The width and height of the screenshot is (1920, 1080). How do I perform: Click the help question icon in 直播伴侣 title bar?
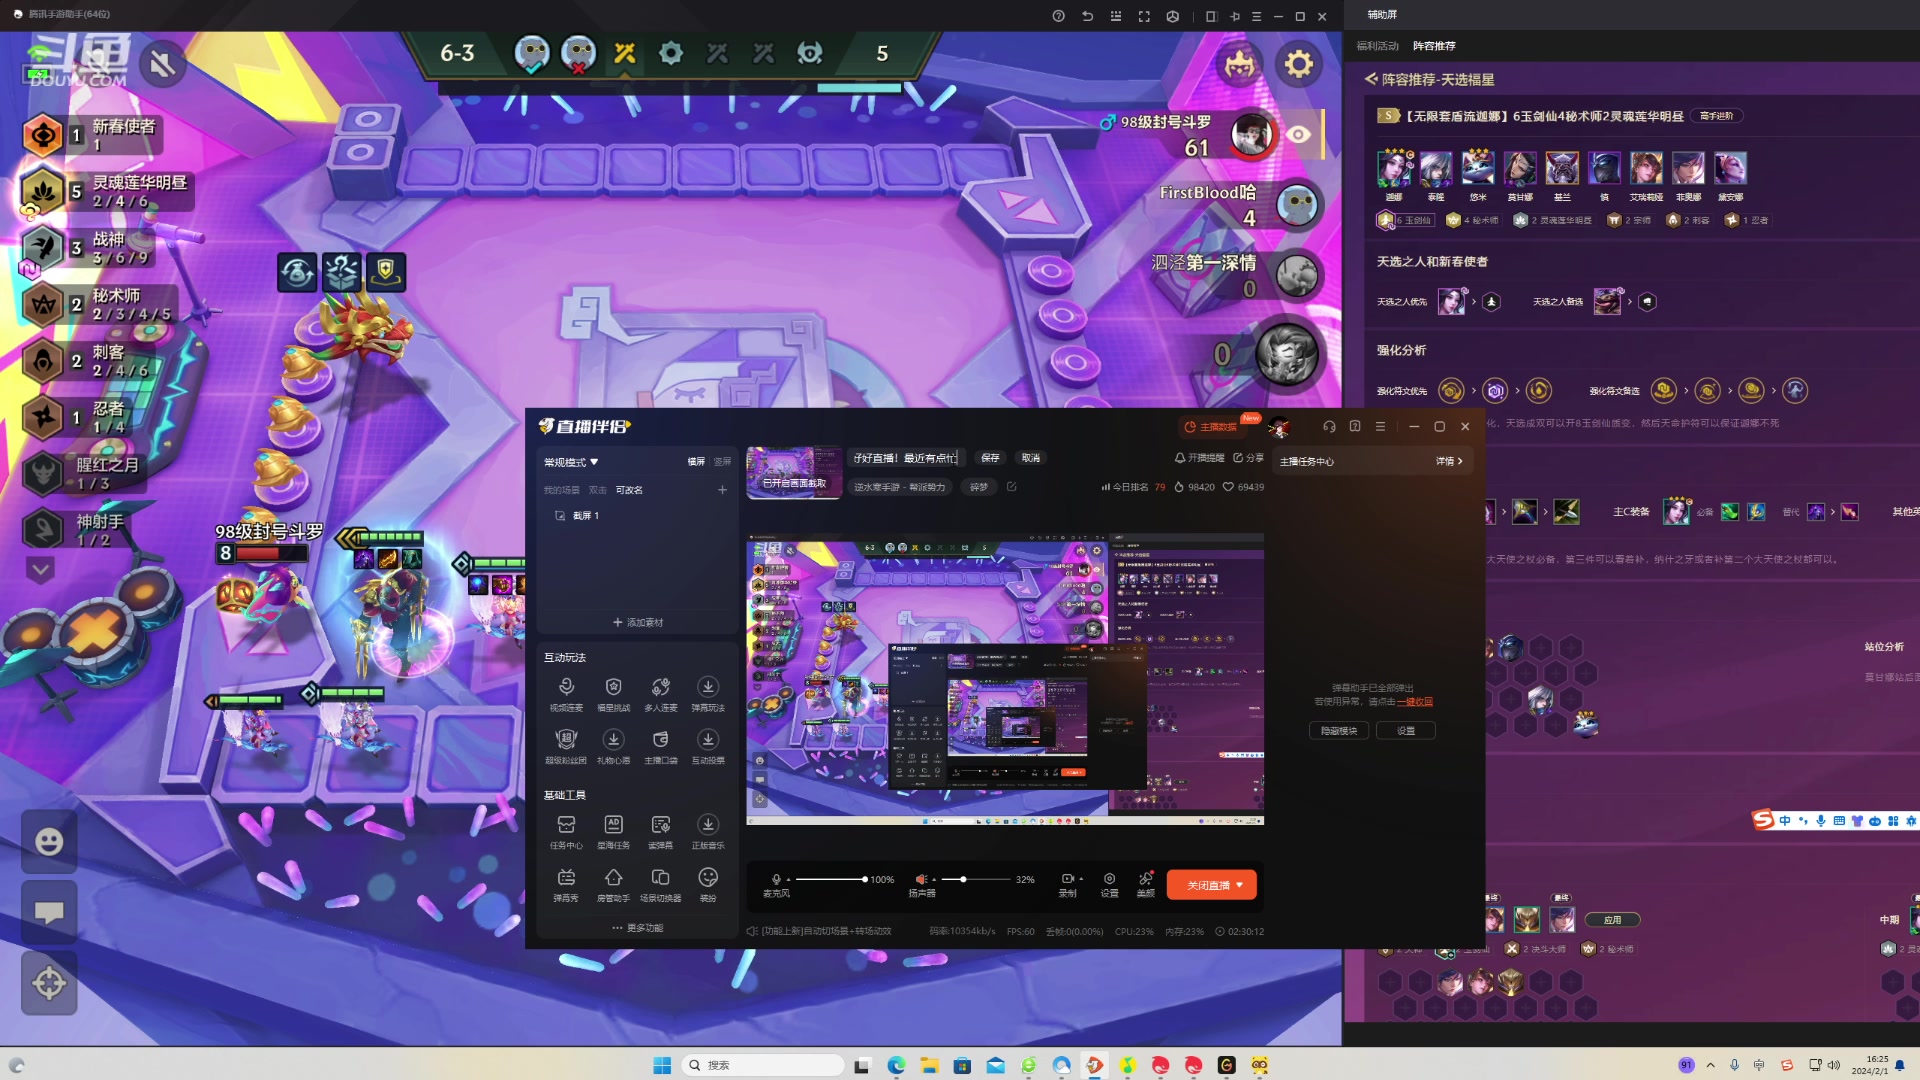tap(1355, 426)
